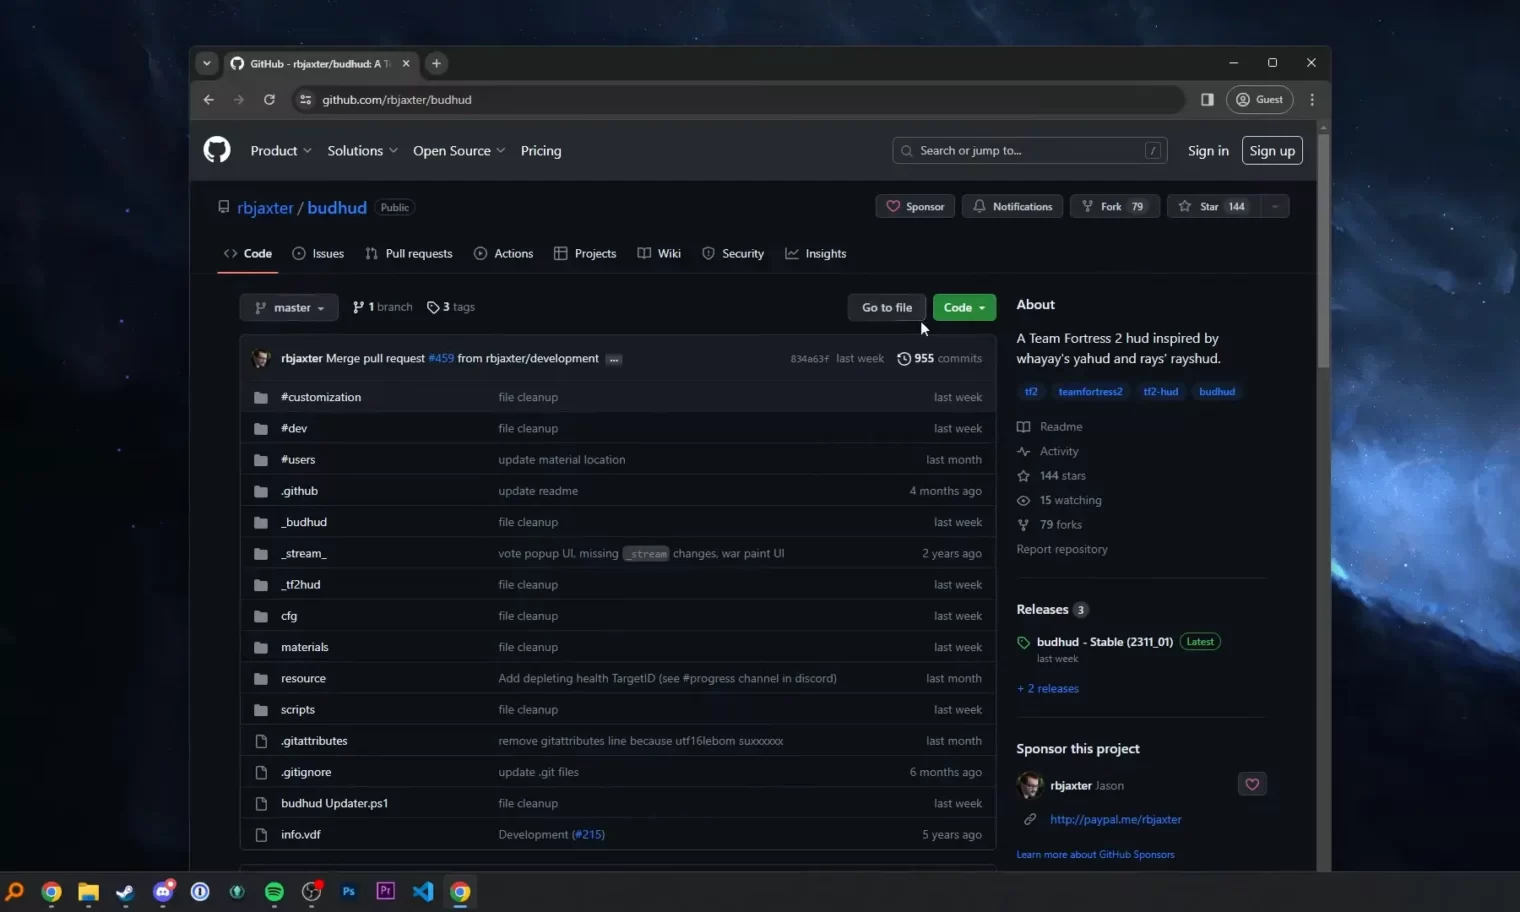Open Visual Studio Code from the taskbar

(423, 892)
